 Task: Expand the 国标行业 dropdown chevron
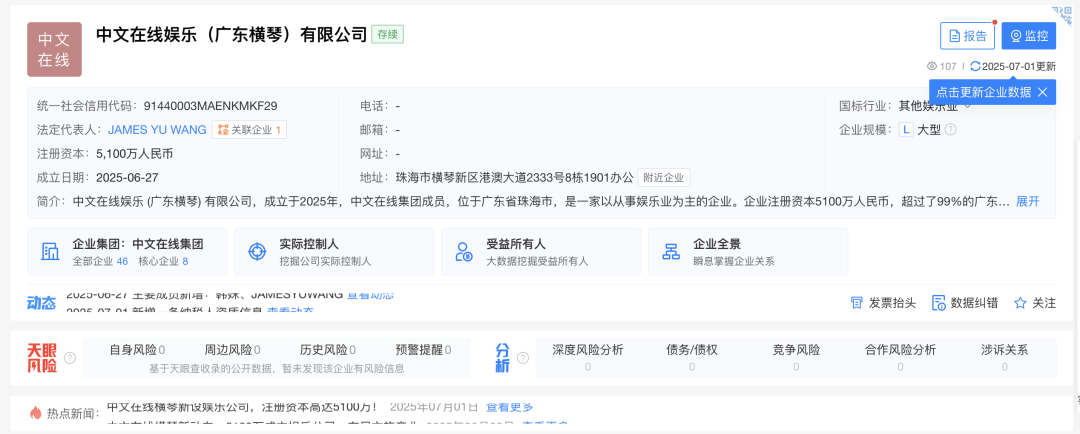tap(967, 106)
